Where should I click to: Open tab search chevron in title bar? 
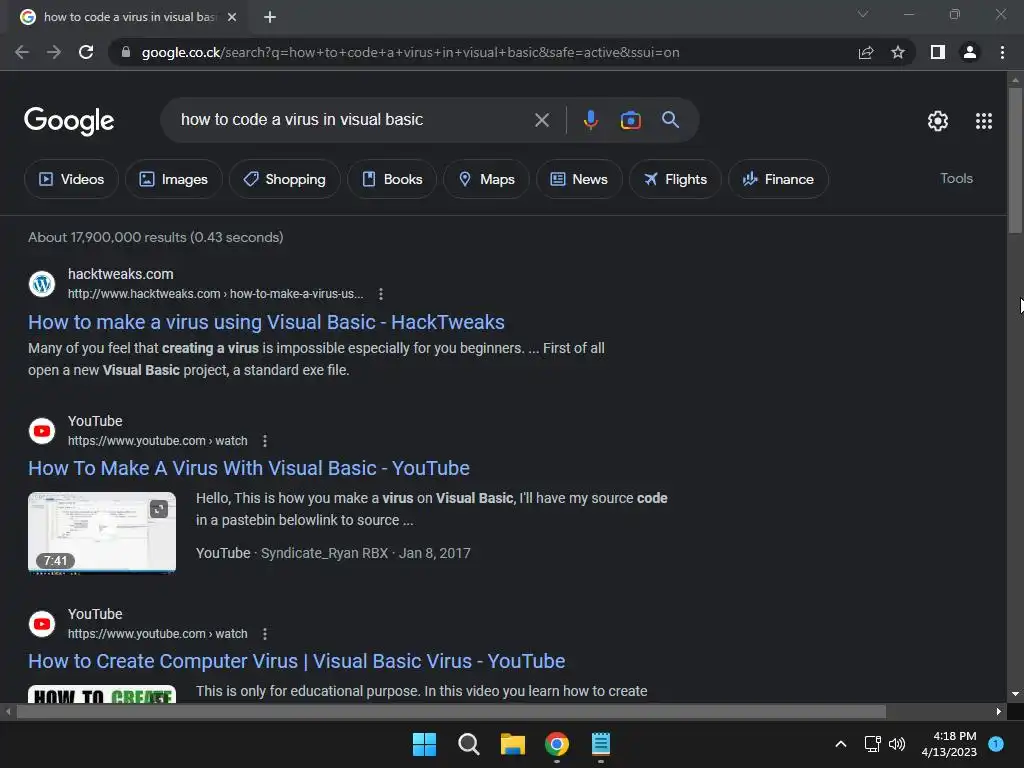[863, 14]
